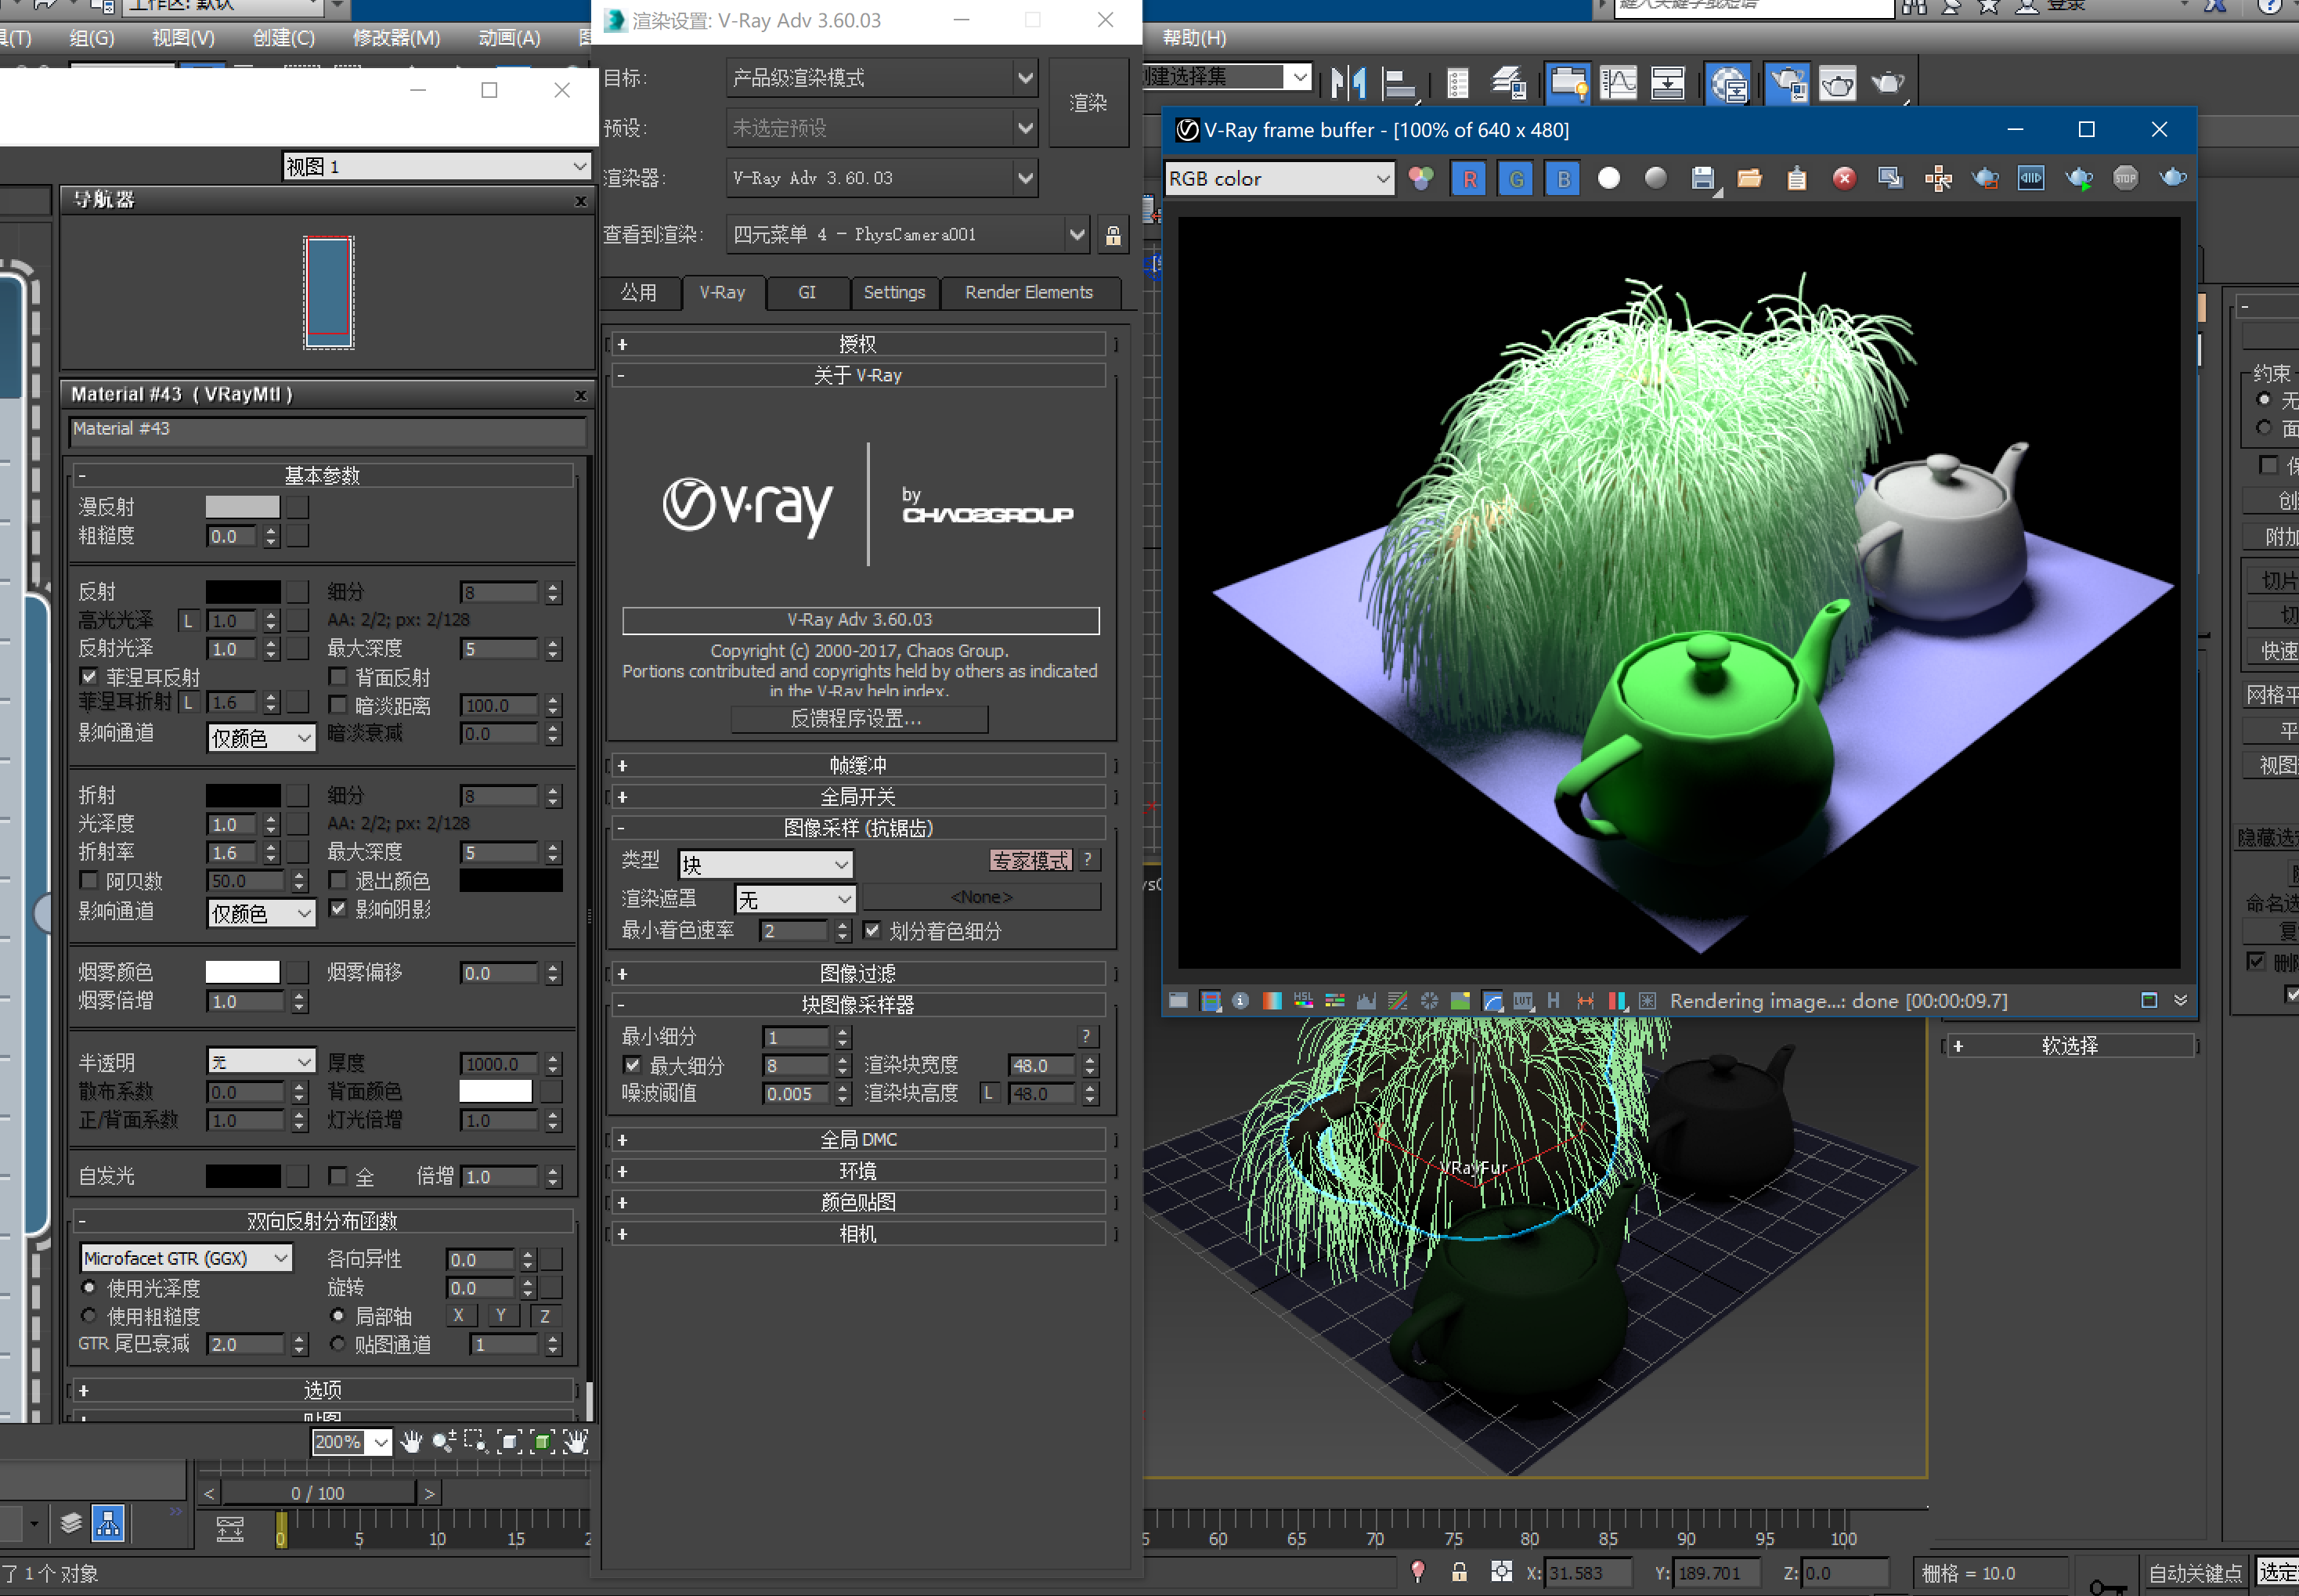Screen dimensions: 2299x1596
Task: Toggle green channel in V-Ray frame buffer
Action: coord(1516,179)
